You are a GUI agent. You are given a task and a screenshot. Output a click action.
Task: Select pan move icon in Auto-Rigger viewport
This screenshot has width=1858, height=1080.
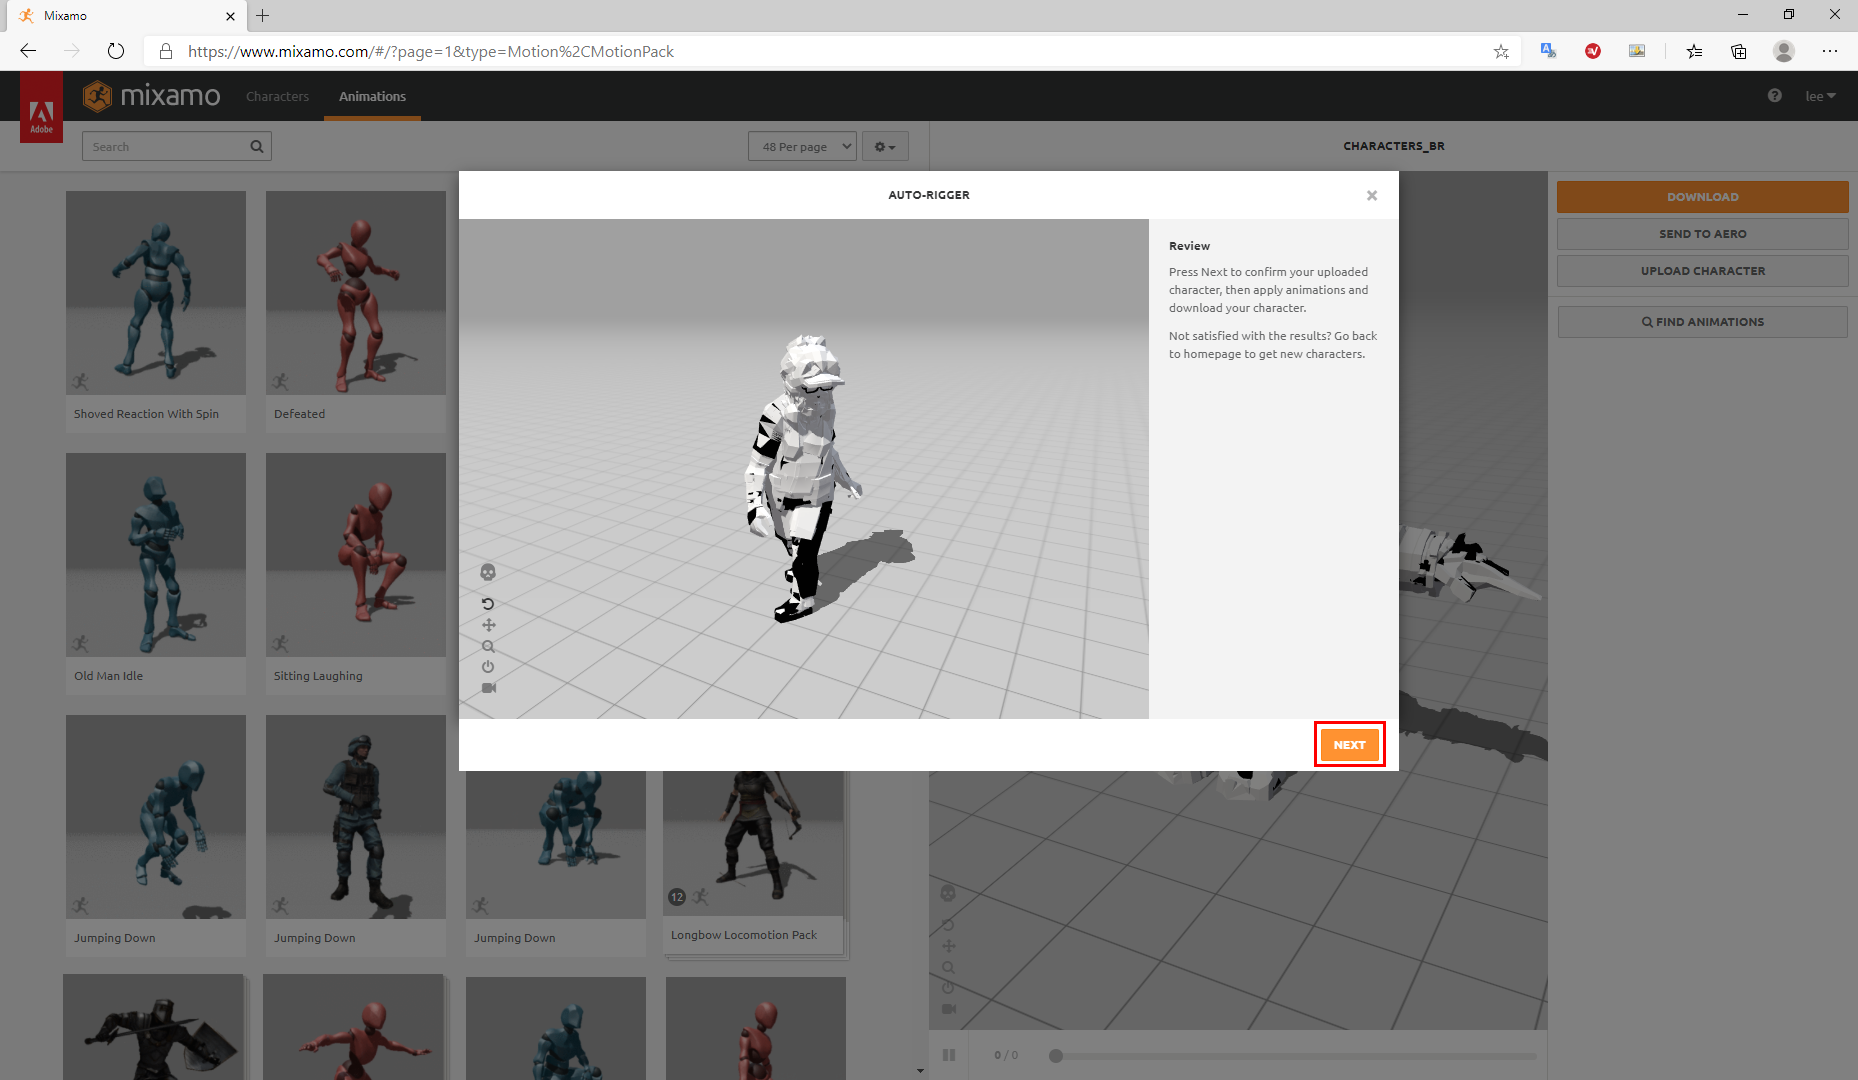[488, 624]
